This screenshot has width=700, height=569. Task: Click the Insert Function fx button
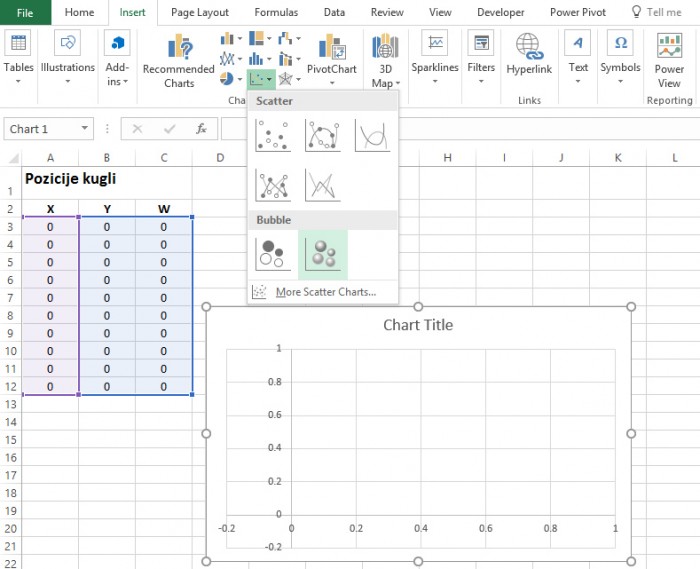[201, 129]
